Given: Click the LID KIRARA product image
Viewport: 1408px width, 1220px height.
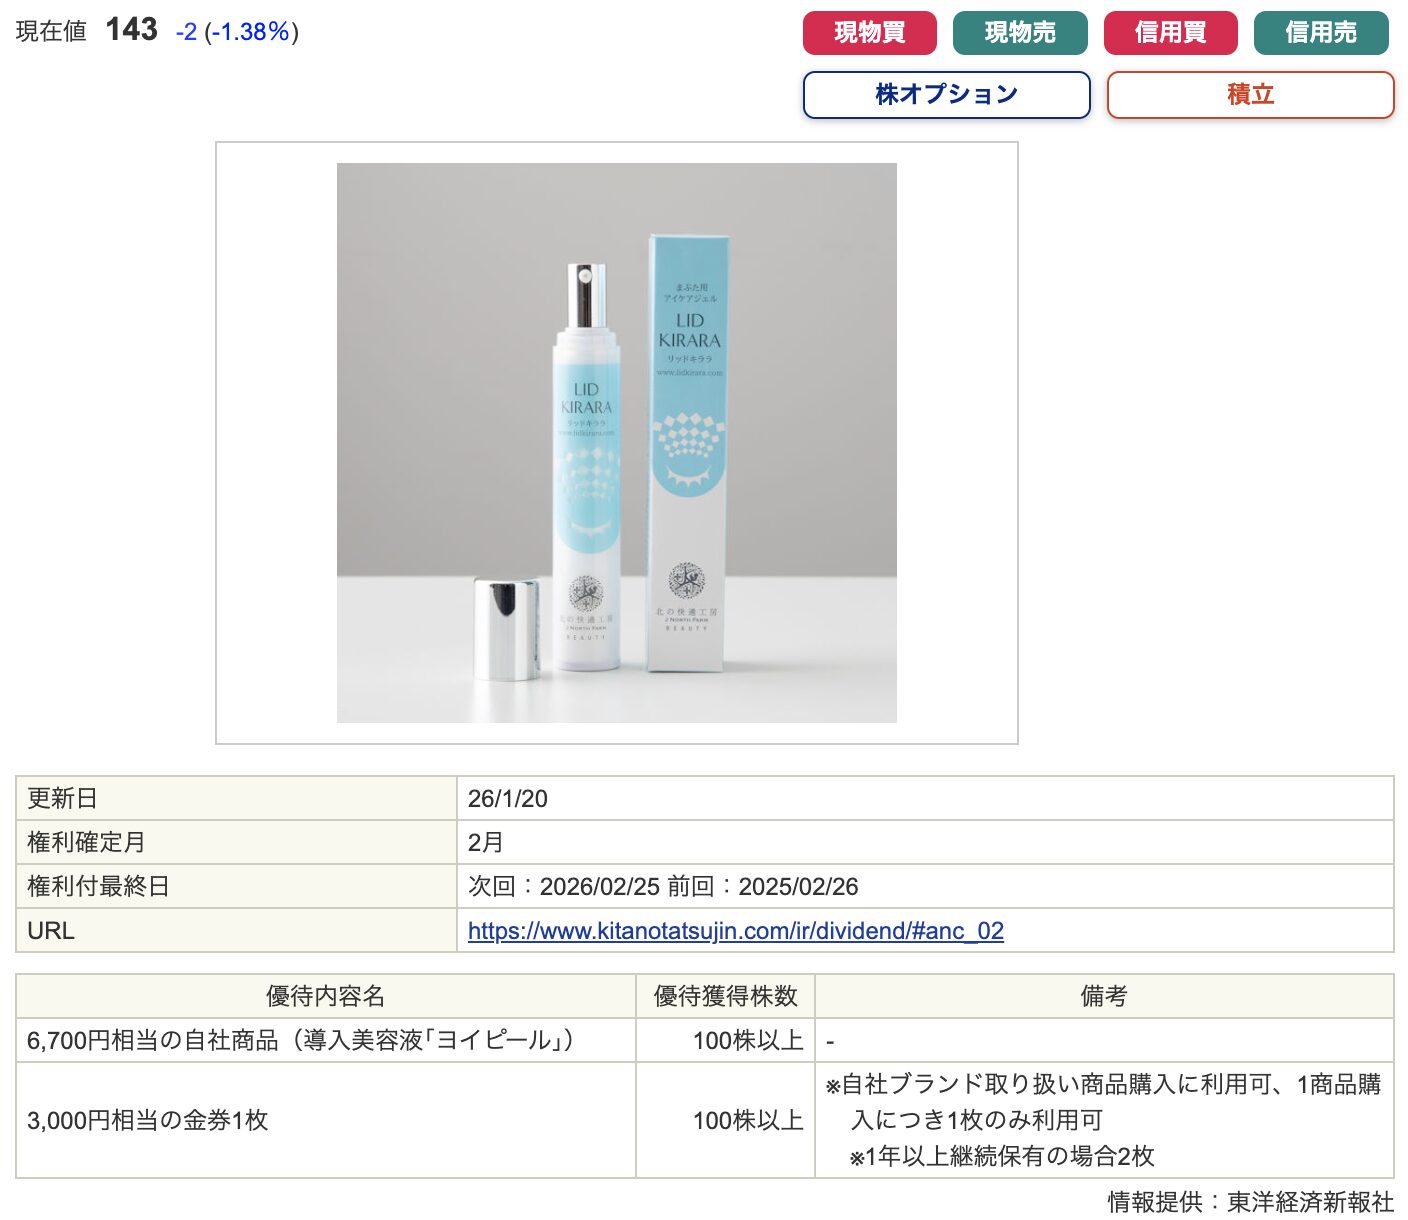Looking at the screenshot, I should click(x=617, y=443).
